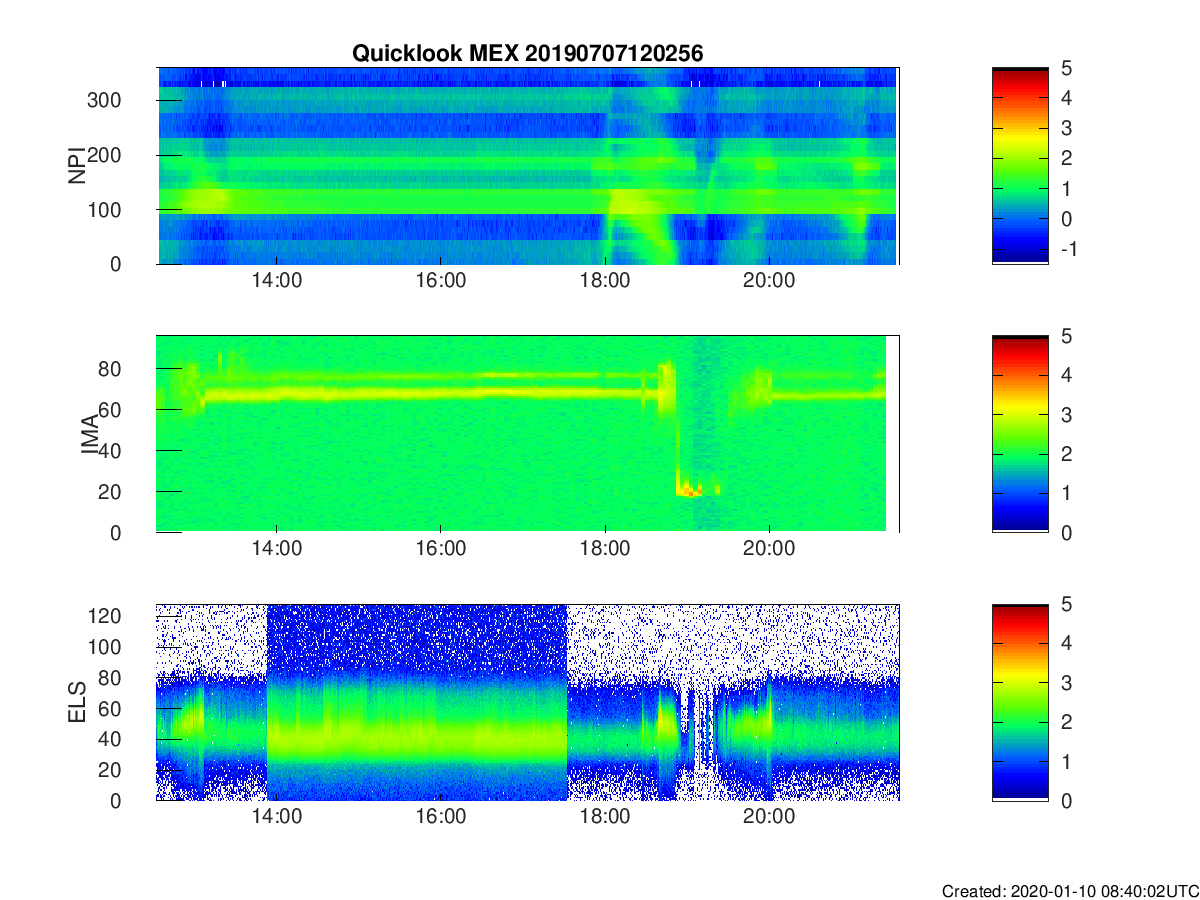Click 20:00 tick below the ELS panel

(769, 817)
